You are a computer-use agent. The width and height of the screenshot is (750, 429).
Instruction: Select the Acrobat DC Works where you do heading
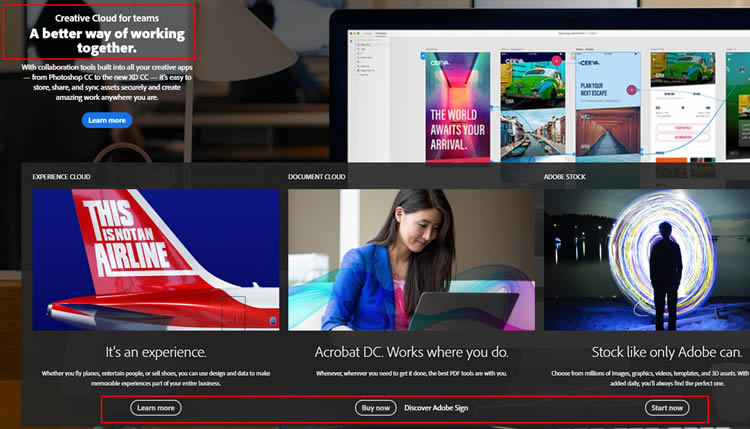click(411, 352)
